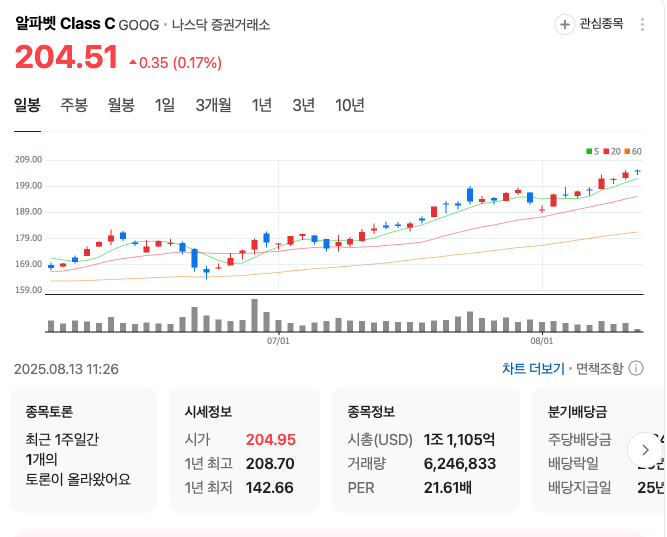Click the green 5-day moving average legend
This screenshot has width=667, height=537.
point(593,151)
